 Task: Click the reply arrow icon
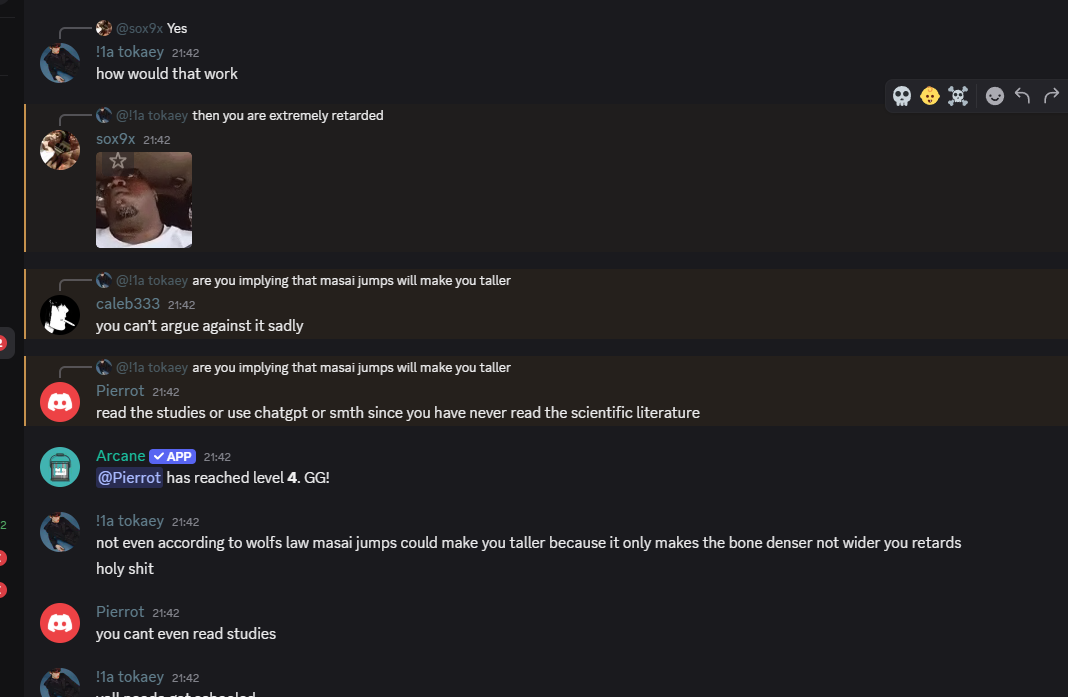pyautogui.click(x=1022, y=96)
